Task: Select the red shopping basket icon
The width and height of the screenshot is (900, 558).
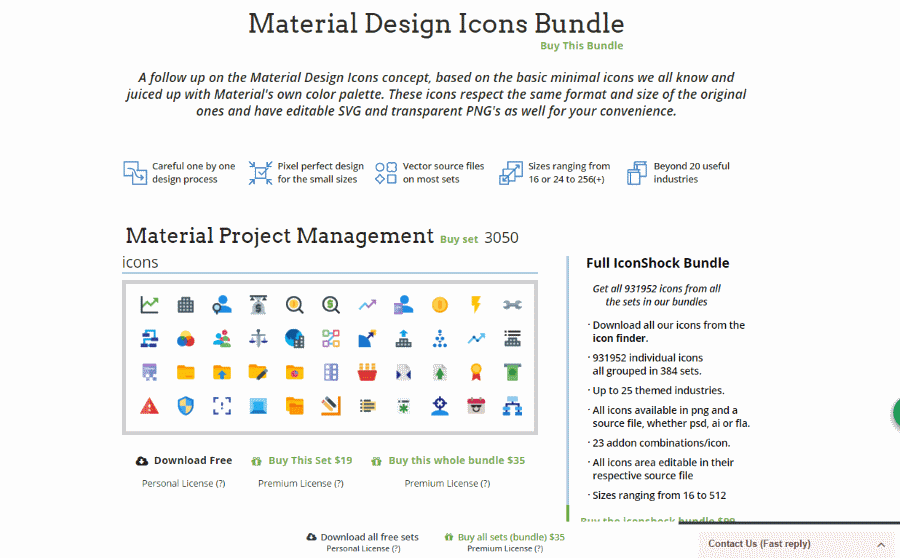Action: click(x=367, y=372)
